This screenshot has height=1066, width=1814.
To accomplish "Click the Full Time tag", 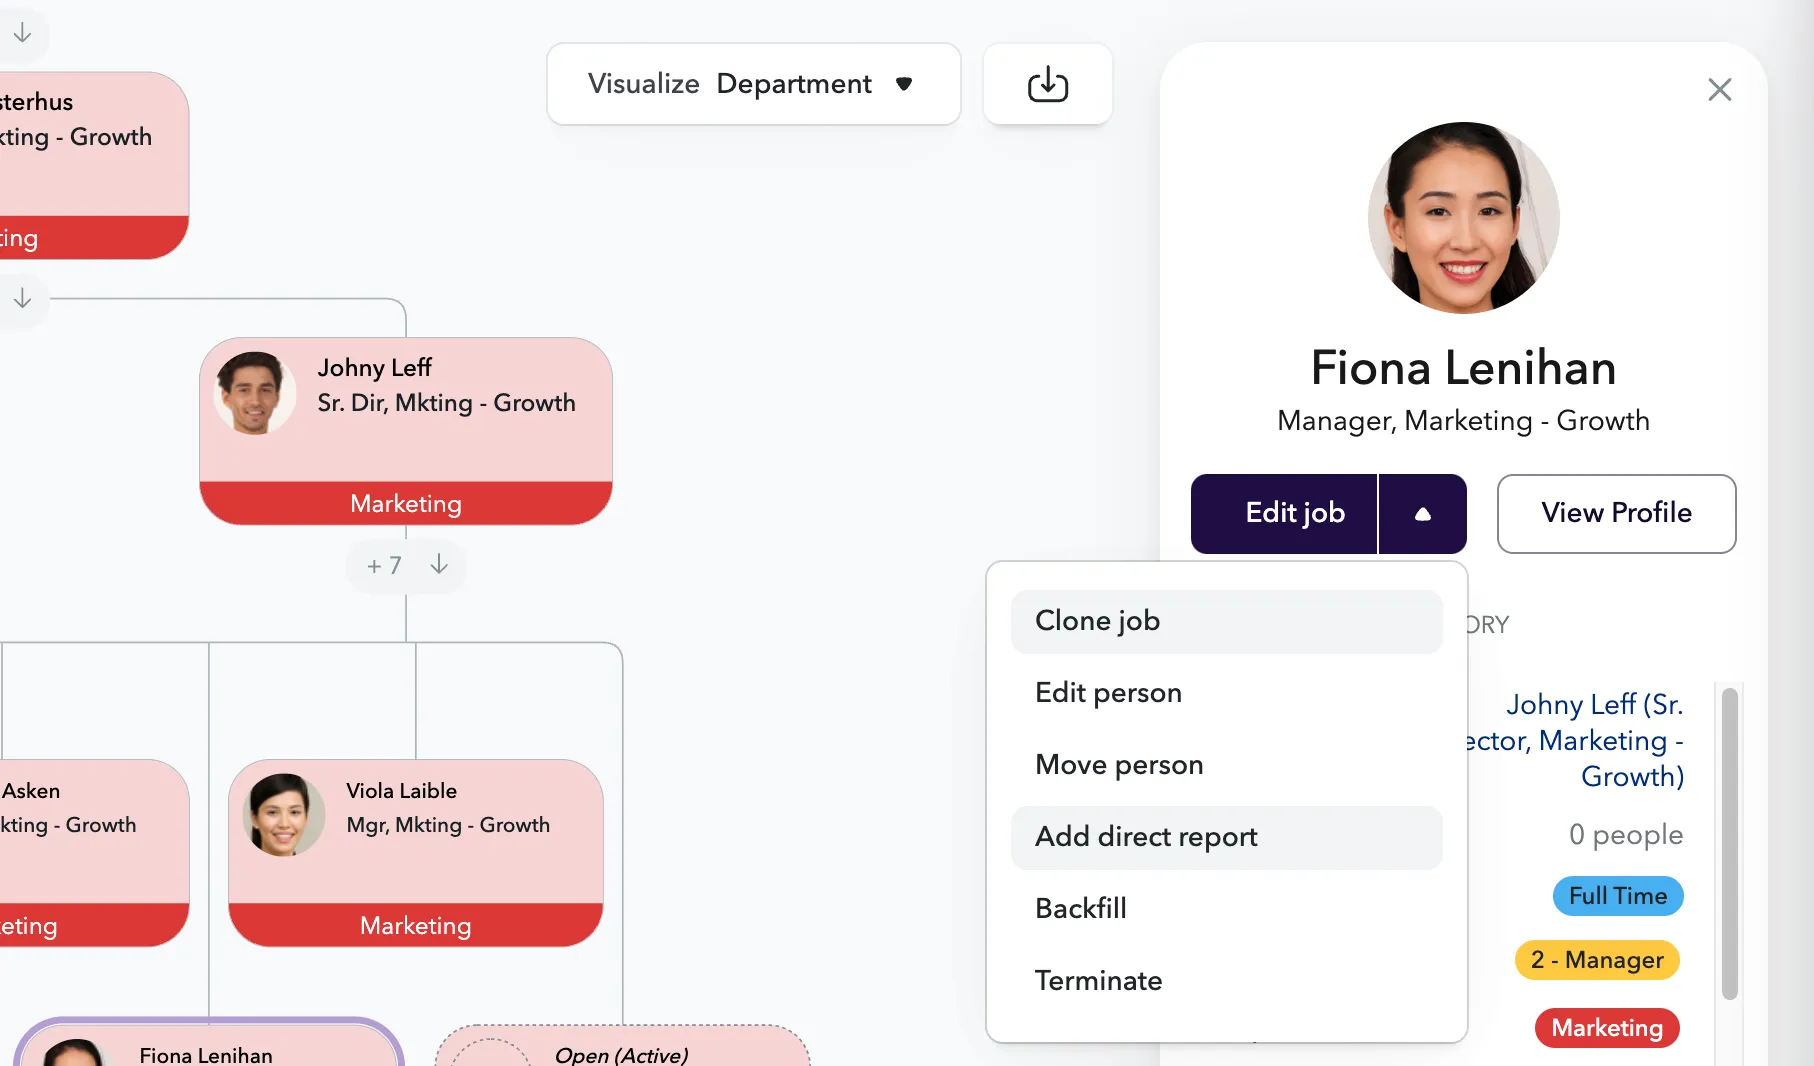I will pos(1617,896).
